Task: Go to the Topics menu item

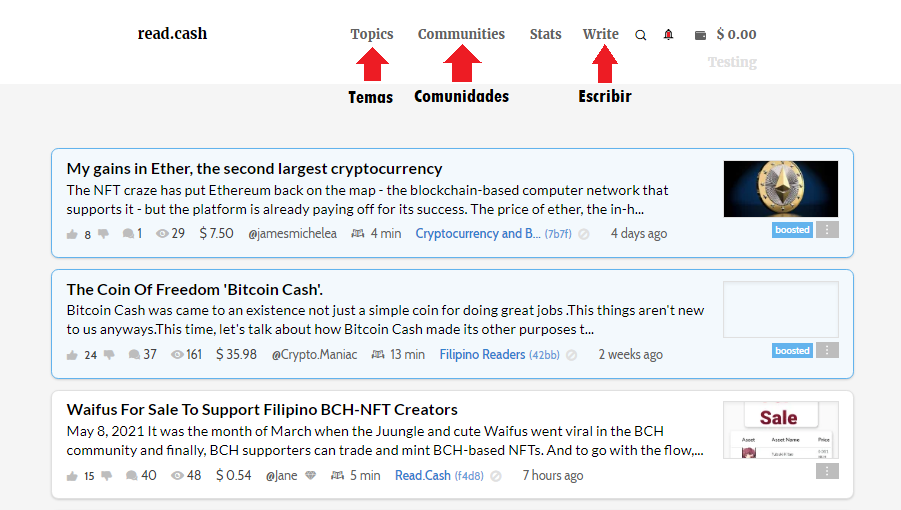Action: click(x=372, y=34)
